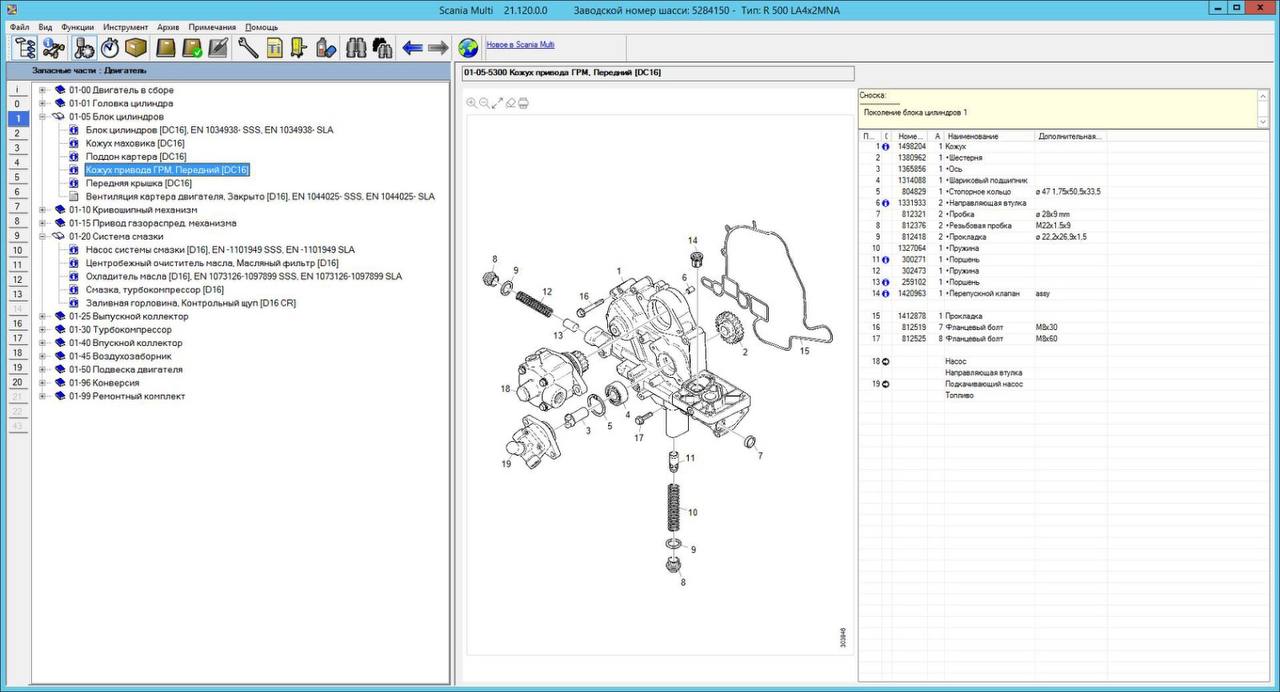Click the zoom out magnifier above diagram

click(485, 103)
